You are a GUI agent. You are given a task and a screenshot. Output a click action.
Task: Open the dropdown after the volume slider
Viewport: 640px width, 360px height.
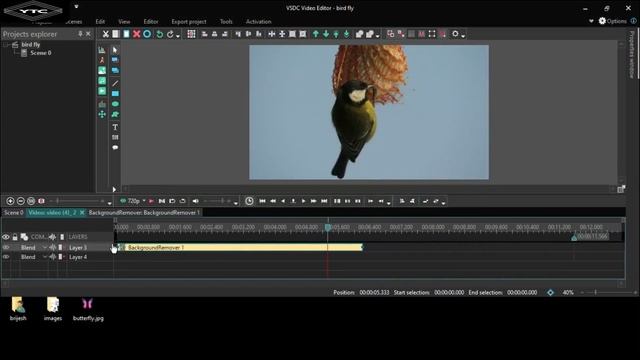(x=236, y=202)
